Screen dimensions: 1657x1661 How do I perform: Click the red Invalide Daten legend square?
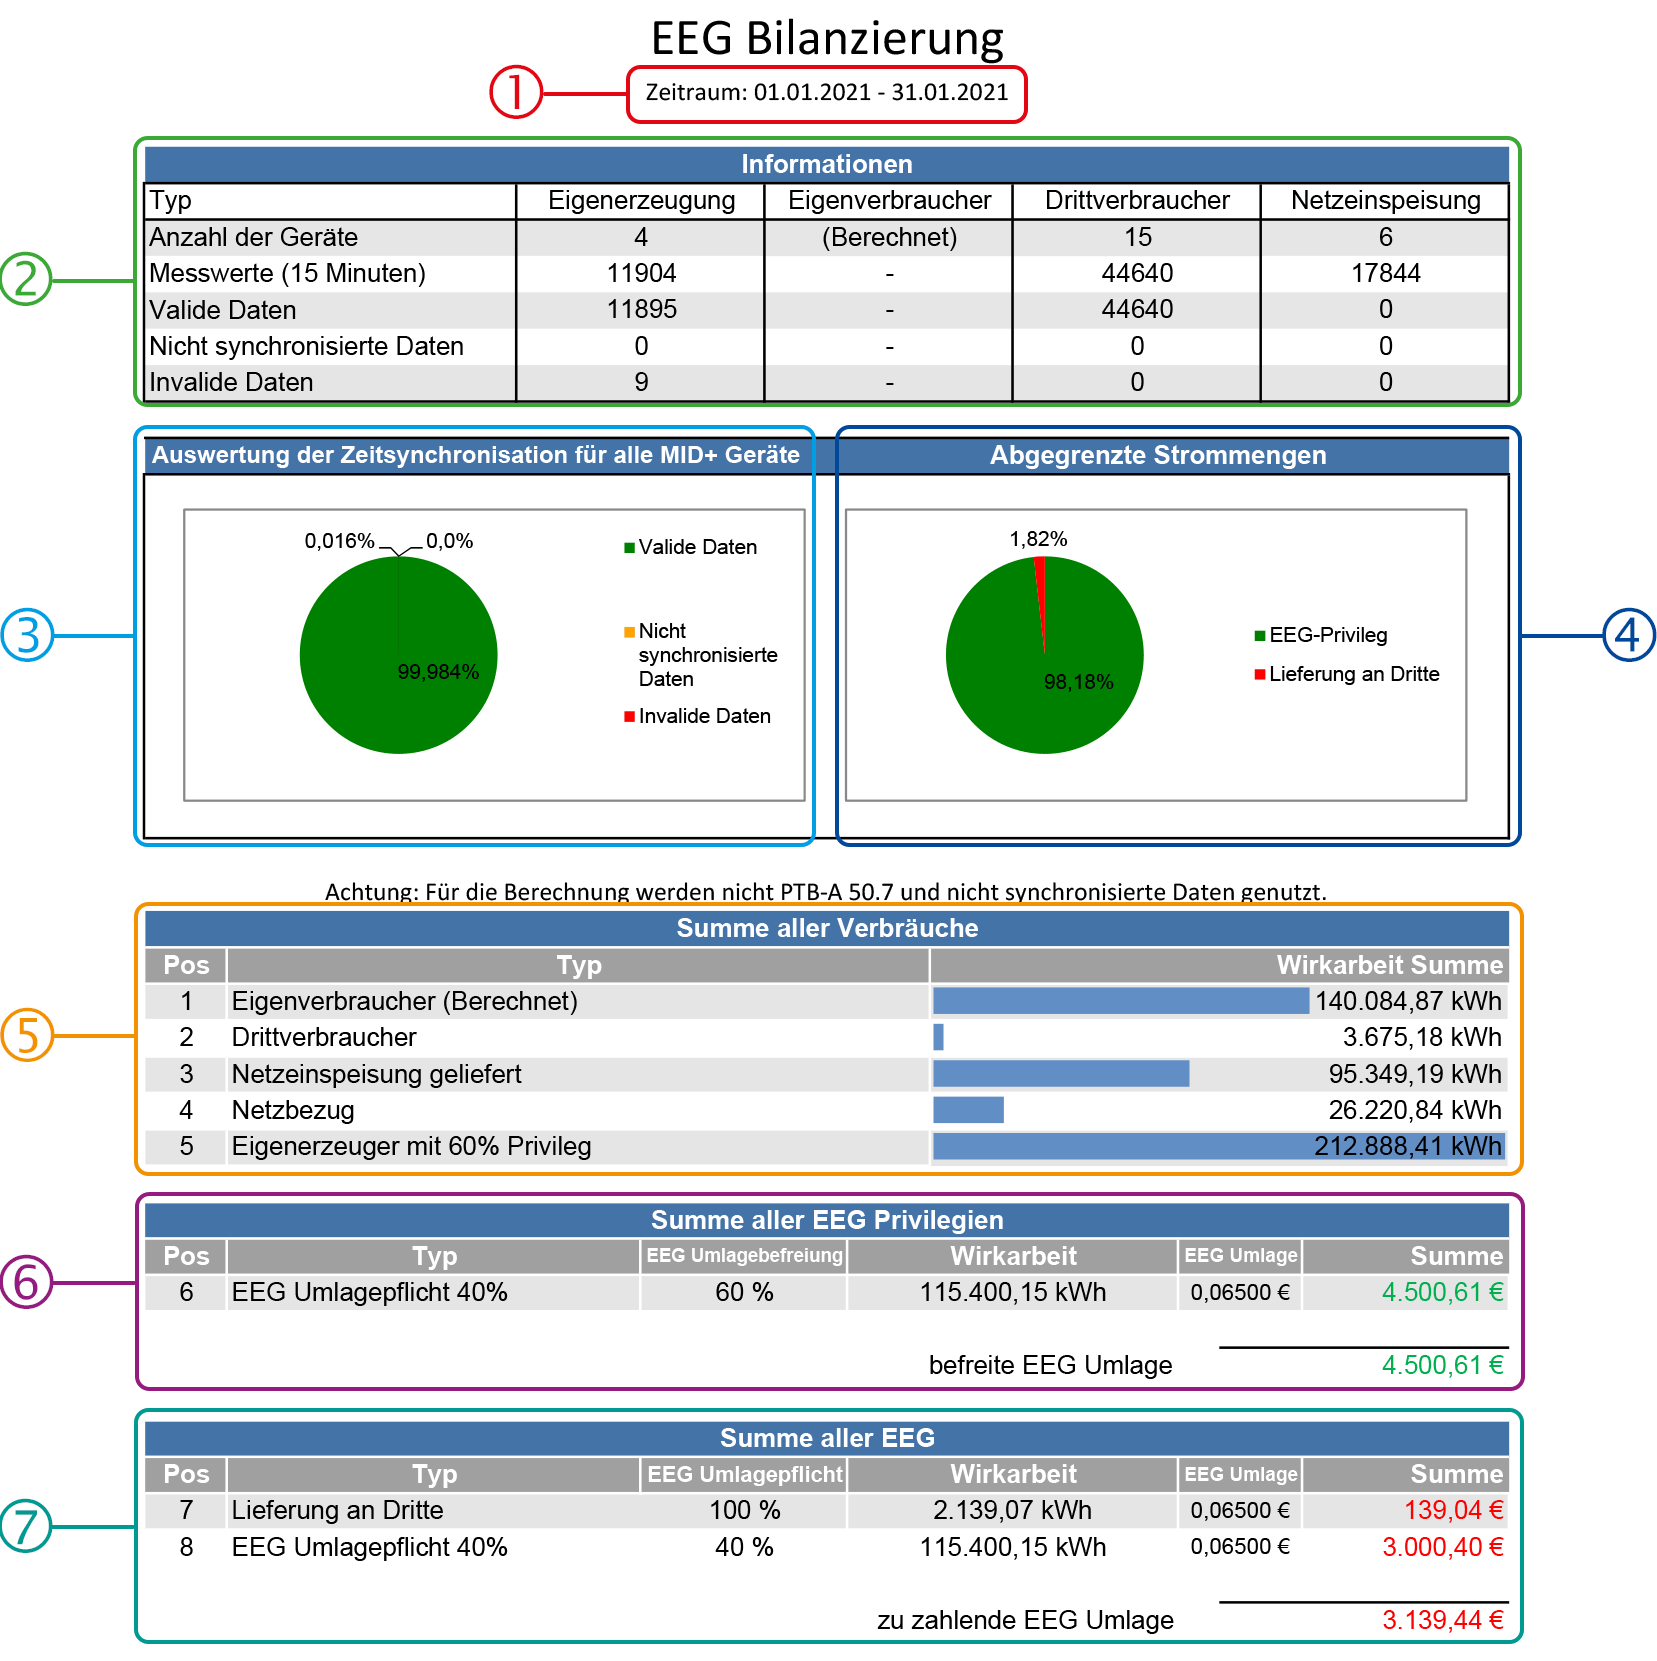pos(629,716)
